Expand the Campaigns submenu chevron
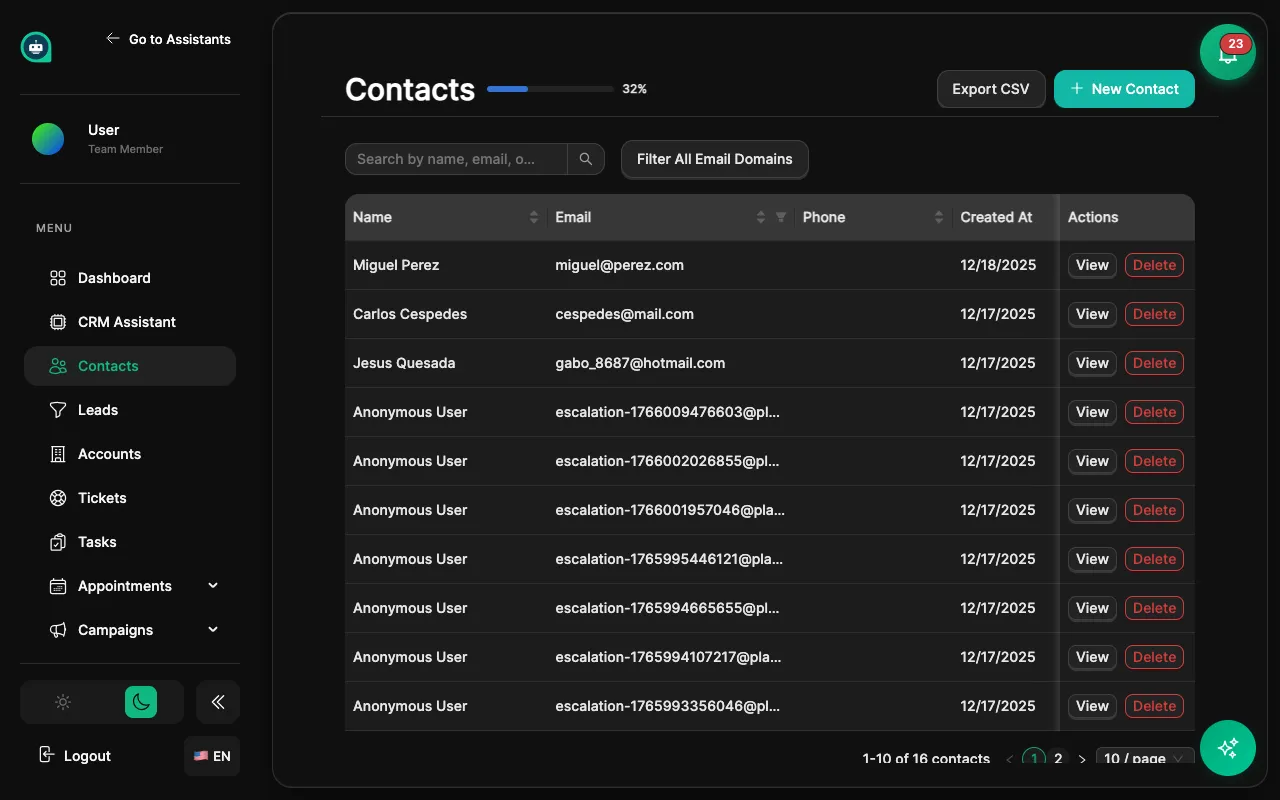Image resolution: width=1280 pixels, height=800 pixels. pyautogui.click(x=213, y=630)
